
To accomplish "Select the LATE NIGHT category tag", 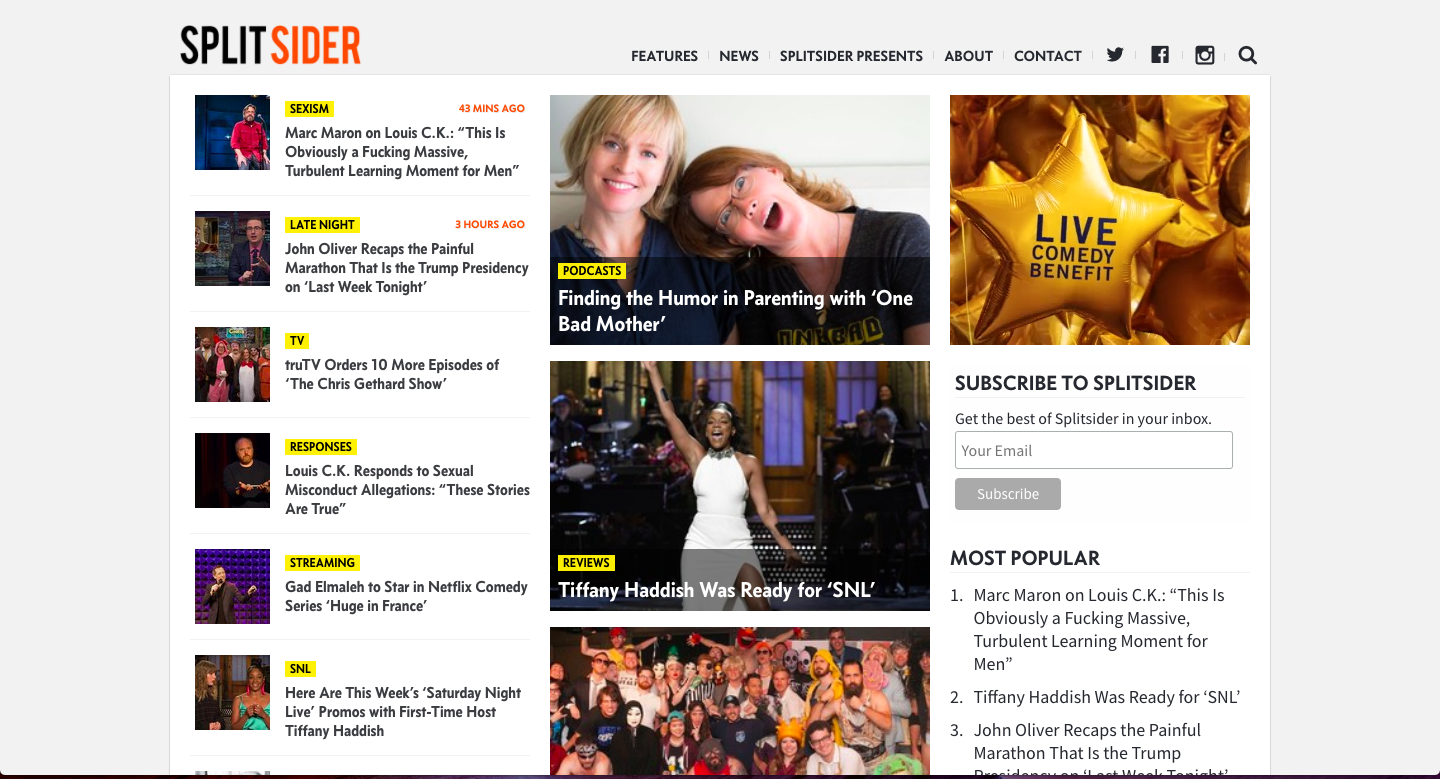I will (x=322, y=225).
